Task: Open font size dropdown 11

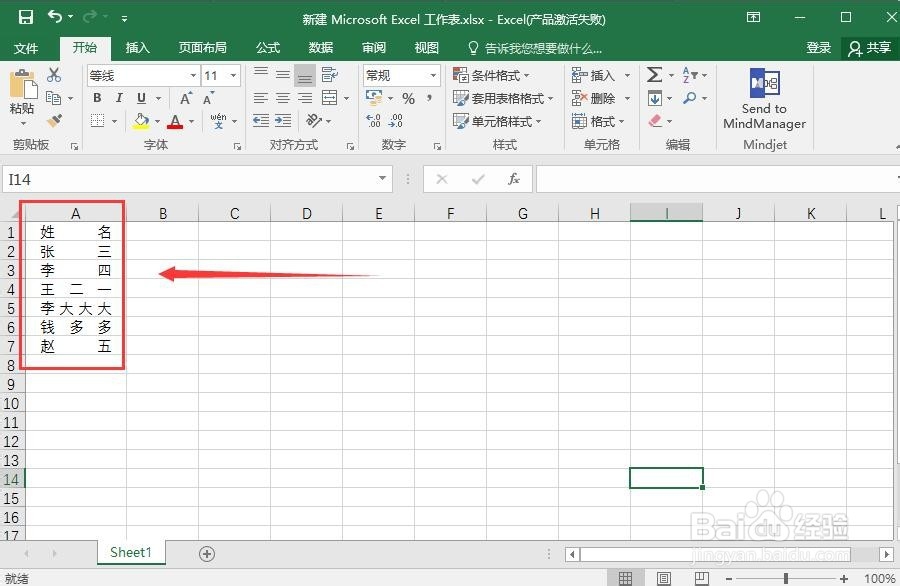Action: (x=234, y=75)
